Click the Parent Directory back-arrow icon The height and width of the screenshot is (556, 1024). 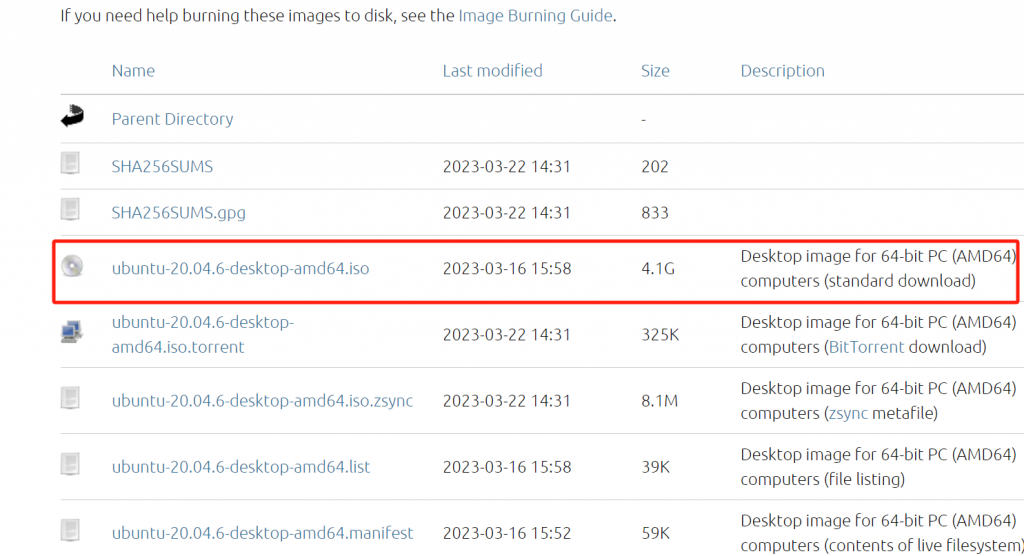[x=72, y=116]
